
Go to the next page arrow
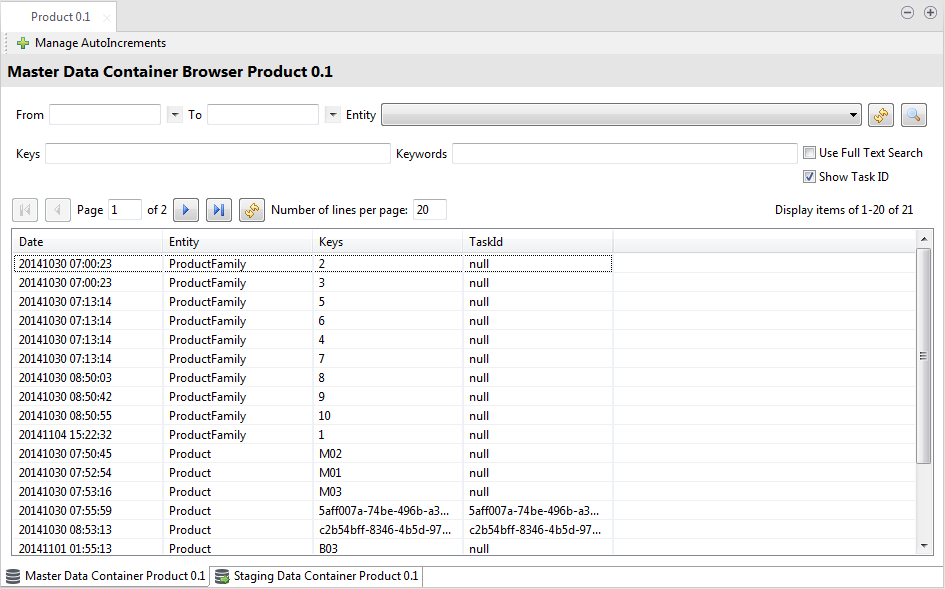[x=185, y=210]
